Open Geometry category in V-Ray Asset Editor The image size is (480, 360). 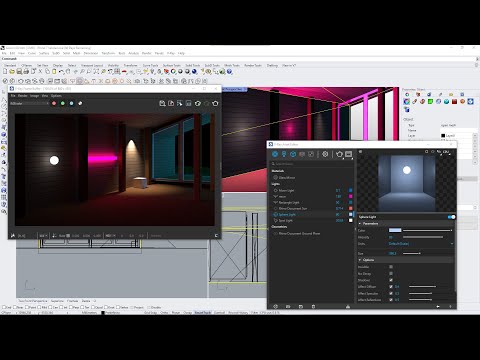click(x=293, y=154)
